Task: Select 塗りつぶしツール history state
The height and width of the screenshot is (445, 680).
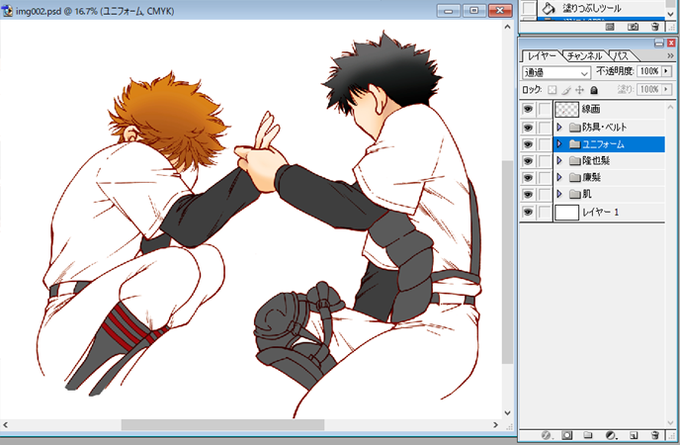Action: 601,8
